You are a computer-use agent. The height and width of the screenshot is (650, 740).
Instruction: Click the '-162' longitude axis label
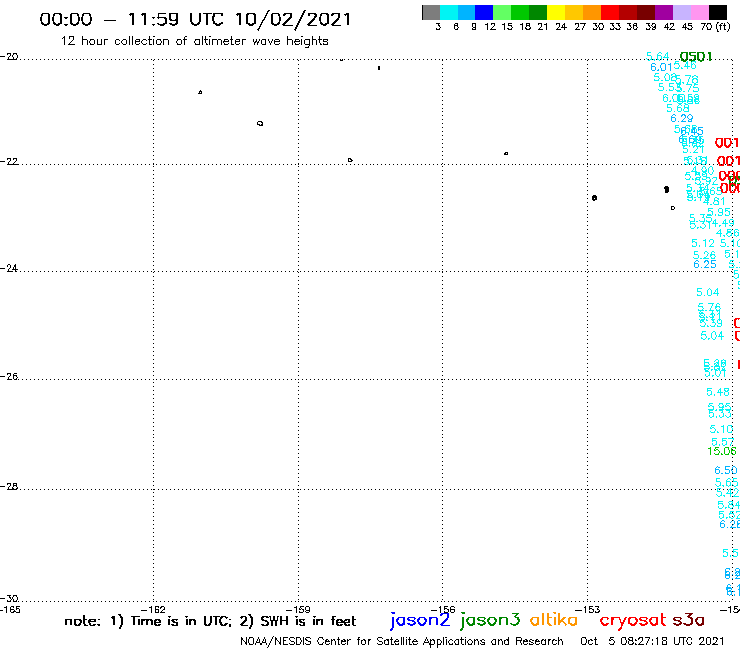click(153, 609)
